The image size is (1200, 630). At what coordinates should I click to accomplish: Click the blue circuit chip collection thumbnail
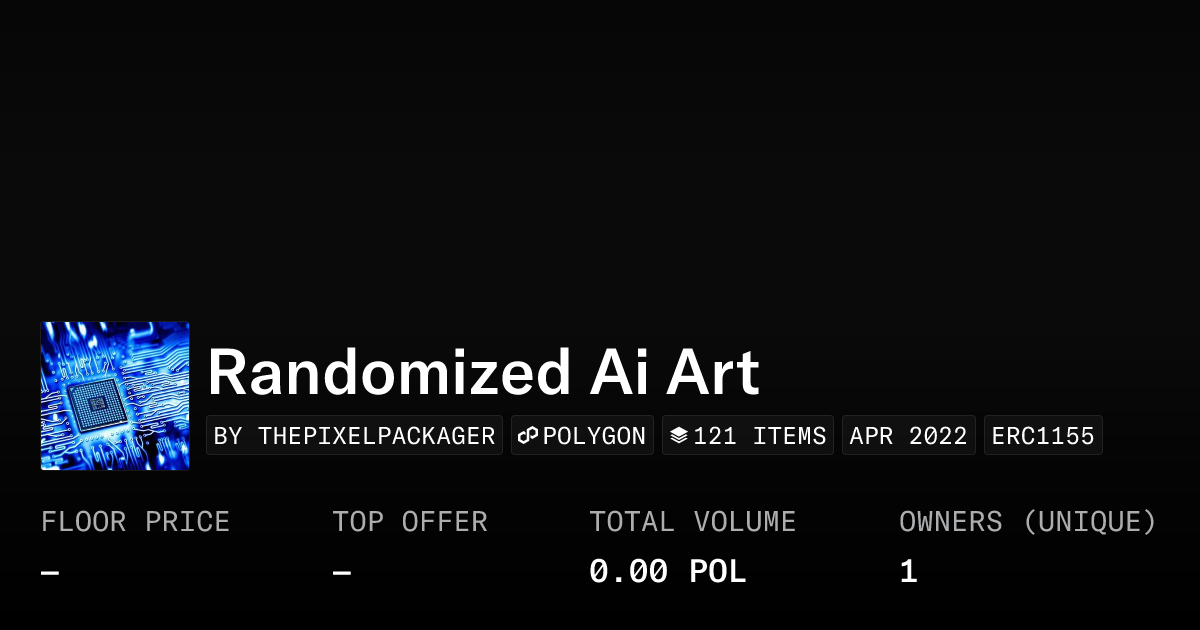[x=115, y=396]
